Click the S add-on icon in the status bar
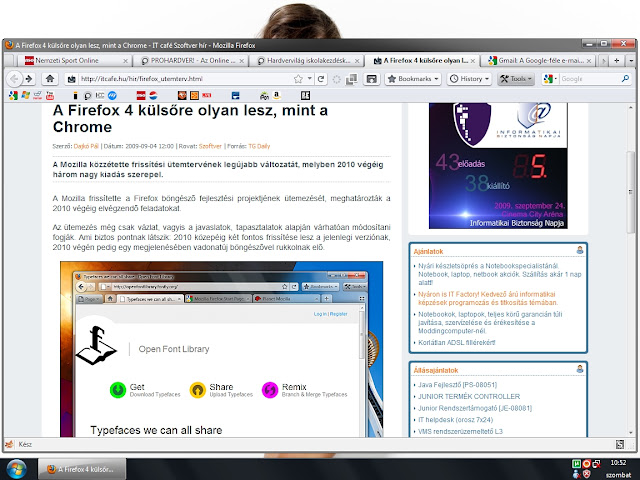Viewport: 640px width, 480px height. pos(620,444)
